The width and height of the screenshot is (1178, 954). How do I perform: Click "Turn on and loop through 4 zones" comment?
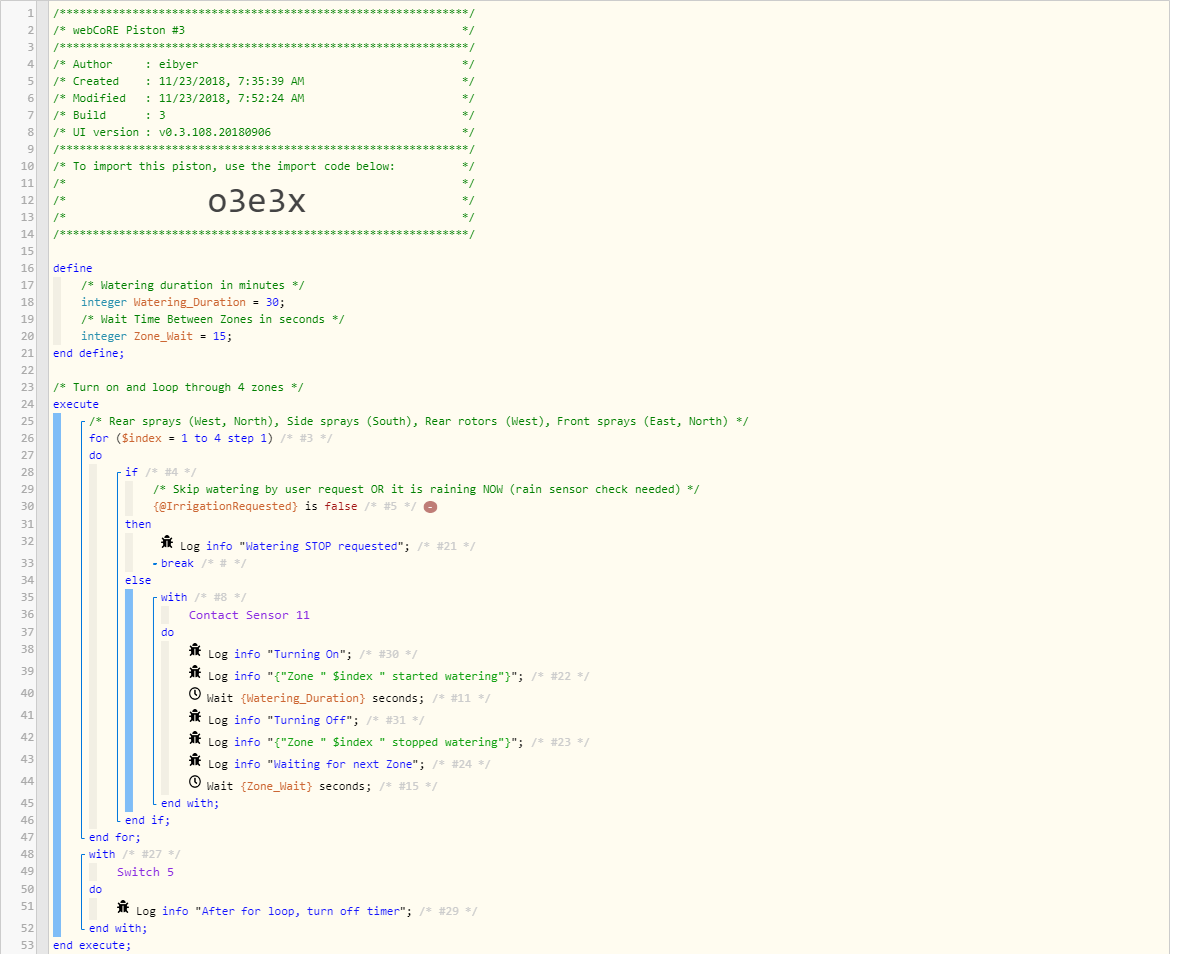pyautogui.click(x=178, y=388)
